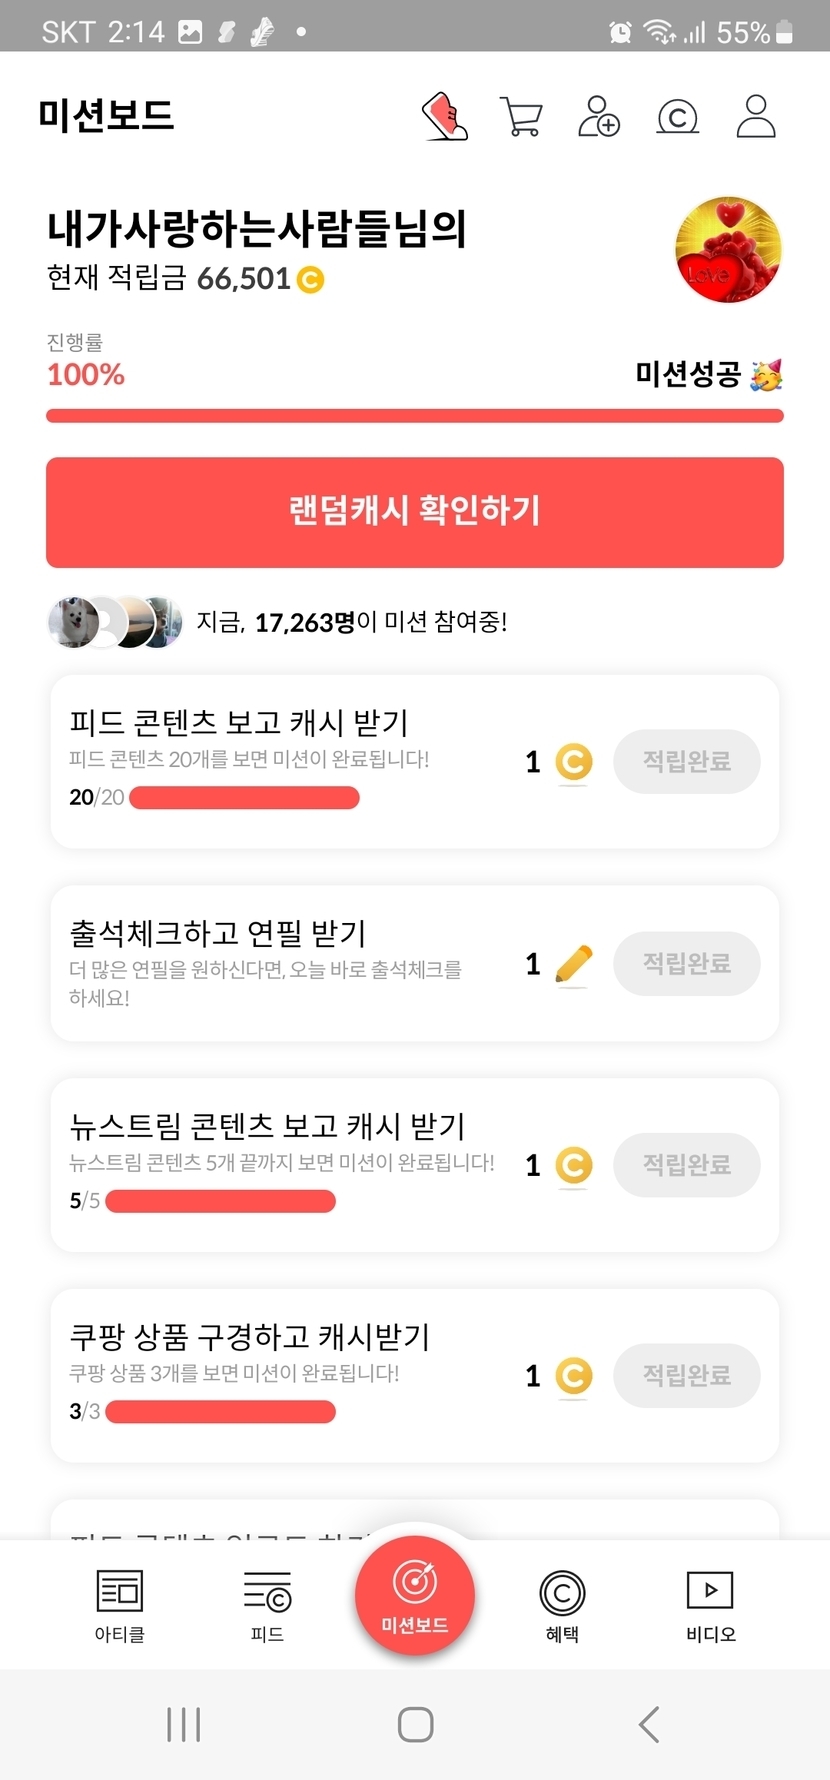Open the shopping cart
The image size is (830, 1780).
coord(521,117)
